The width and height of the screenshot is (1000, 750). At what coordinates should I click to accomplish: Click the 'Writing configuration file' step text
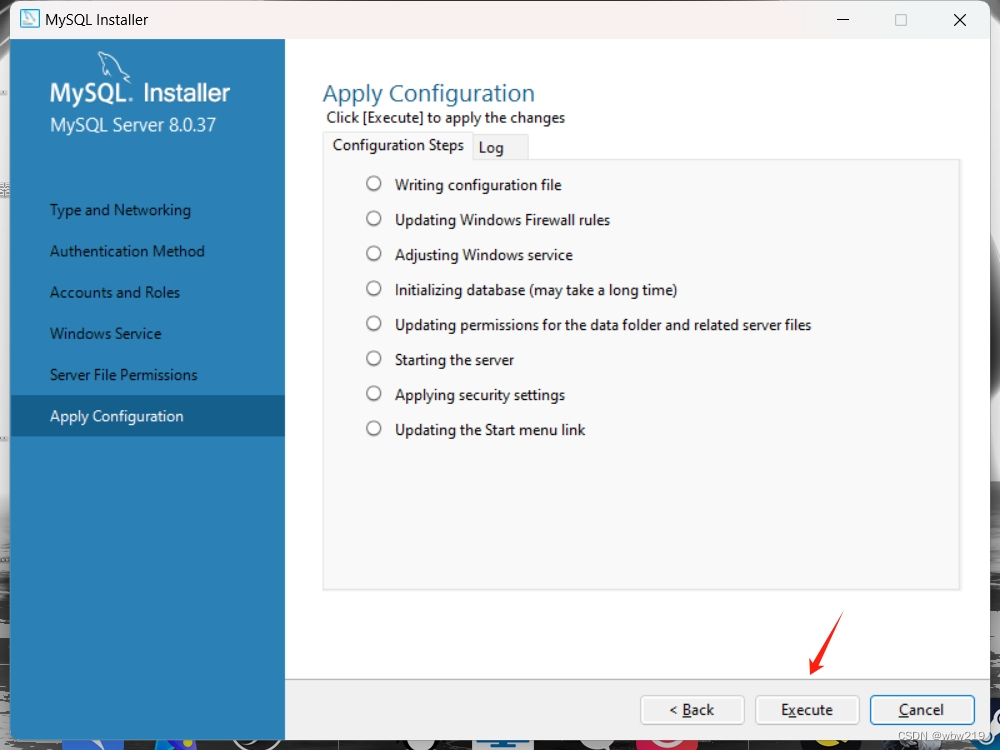click(x=478, y=185)
